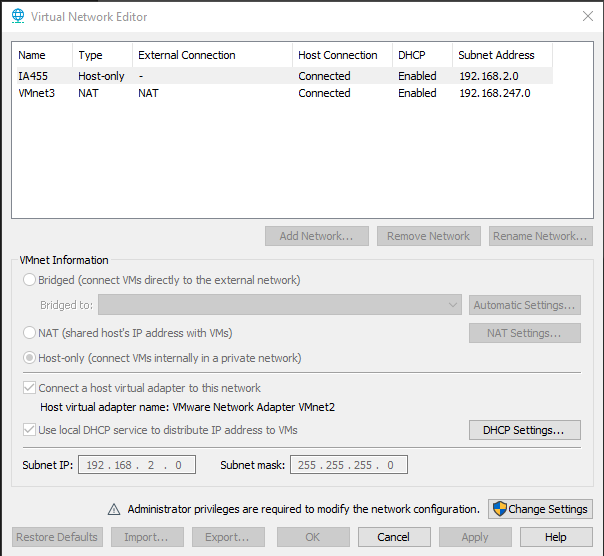Viewport: 604px width, 556px height.
Task: Click the administrator privileges required message
Action: [x=304, y=509]
